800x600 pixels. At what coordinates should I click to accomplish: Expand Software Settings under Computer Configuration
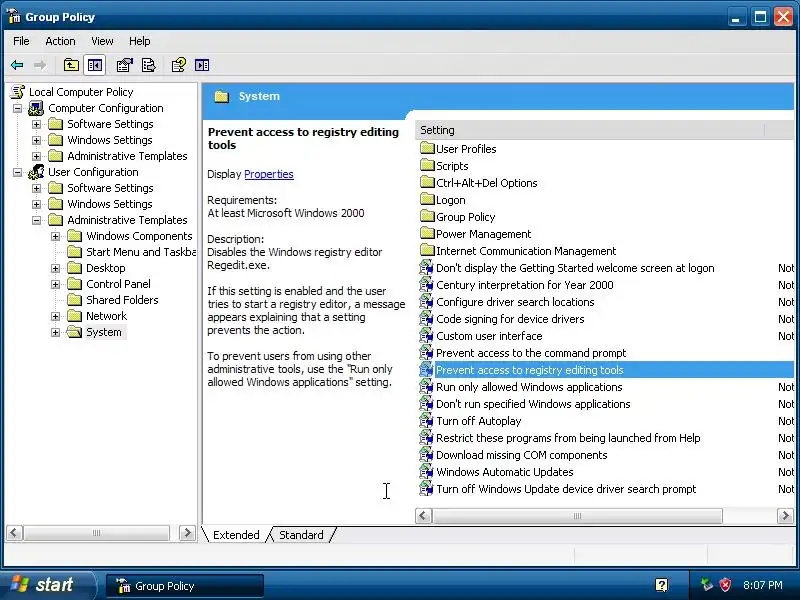(36, 124)
